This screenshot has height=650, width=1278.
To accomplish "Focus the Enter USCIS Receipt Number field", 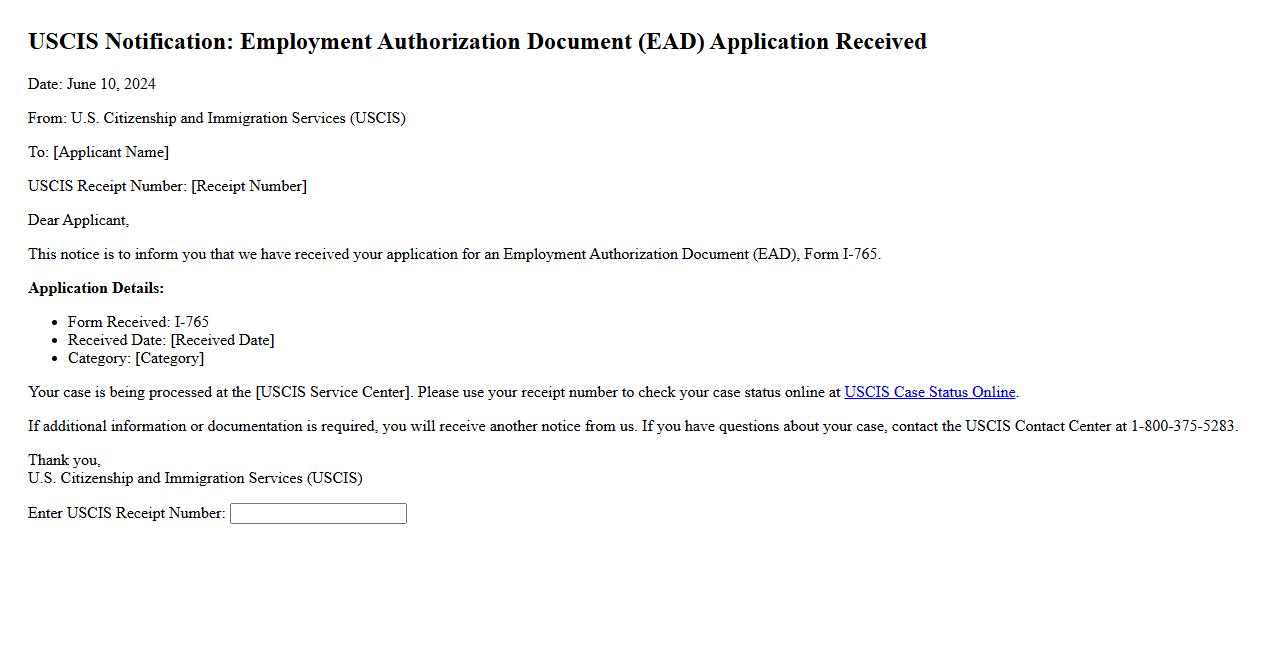I will coord(318,513).
